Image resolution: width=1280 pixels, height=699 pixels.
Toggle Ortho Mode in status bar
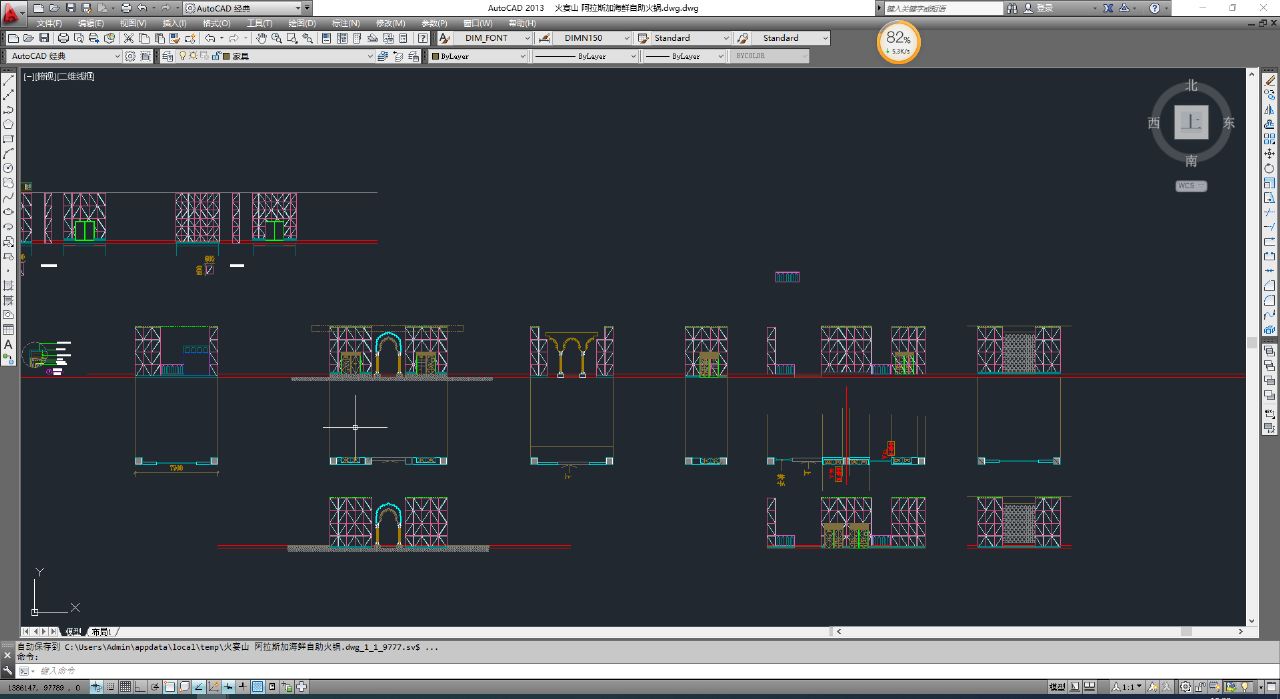pyautogui.click(x=139, y=687)
